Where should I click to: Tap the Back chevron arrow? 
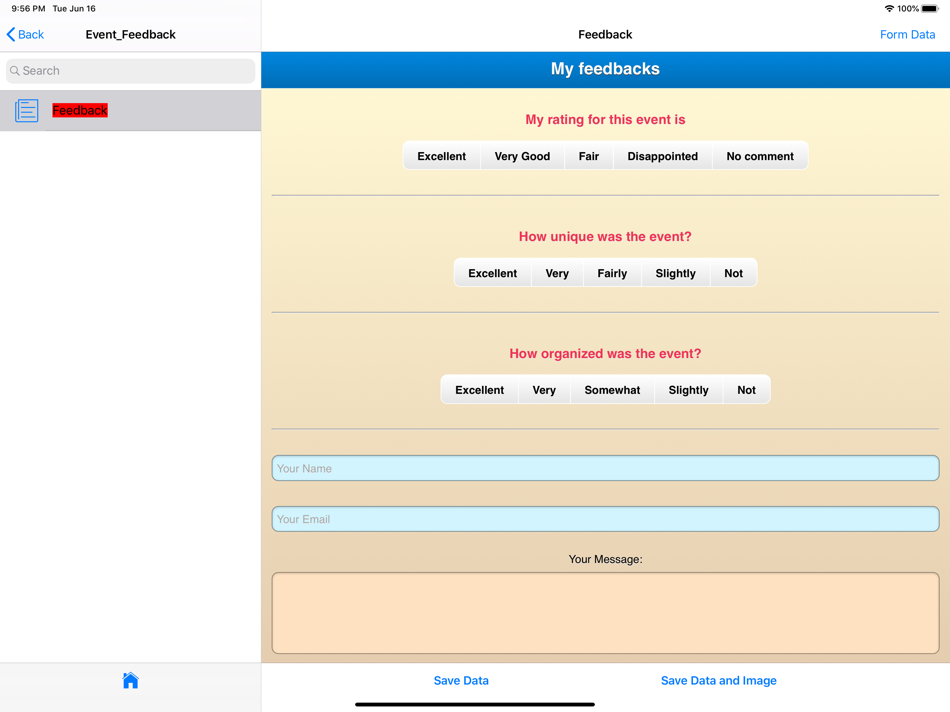(x=11, y=35)
